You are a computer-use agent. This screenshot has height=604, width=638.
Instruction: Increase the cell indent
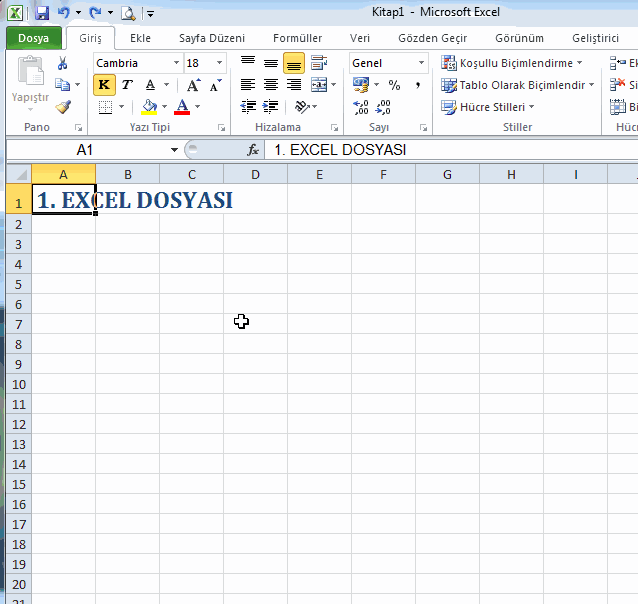tap(271, 107)
